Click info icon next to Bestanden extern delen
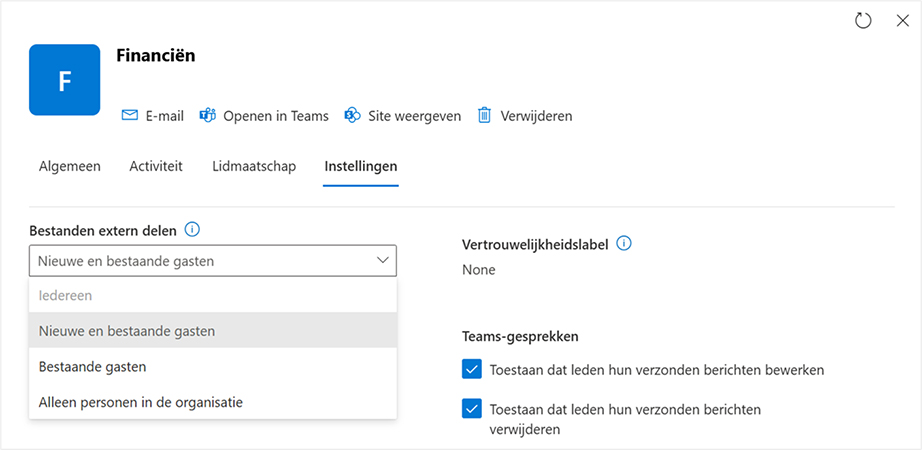Image resolution: width=922 pixels, height=450 pixels. pyautogui.click(x=193, y=230)
